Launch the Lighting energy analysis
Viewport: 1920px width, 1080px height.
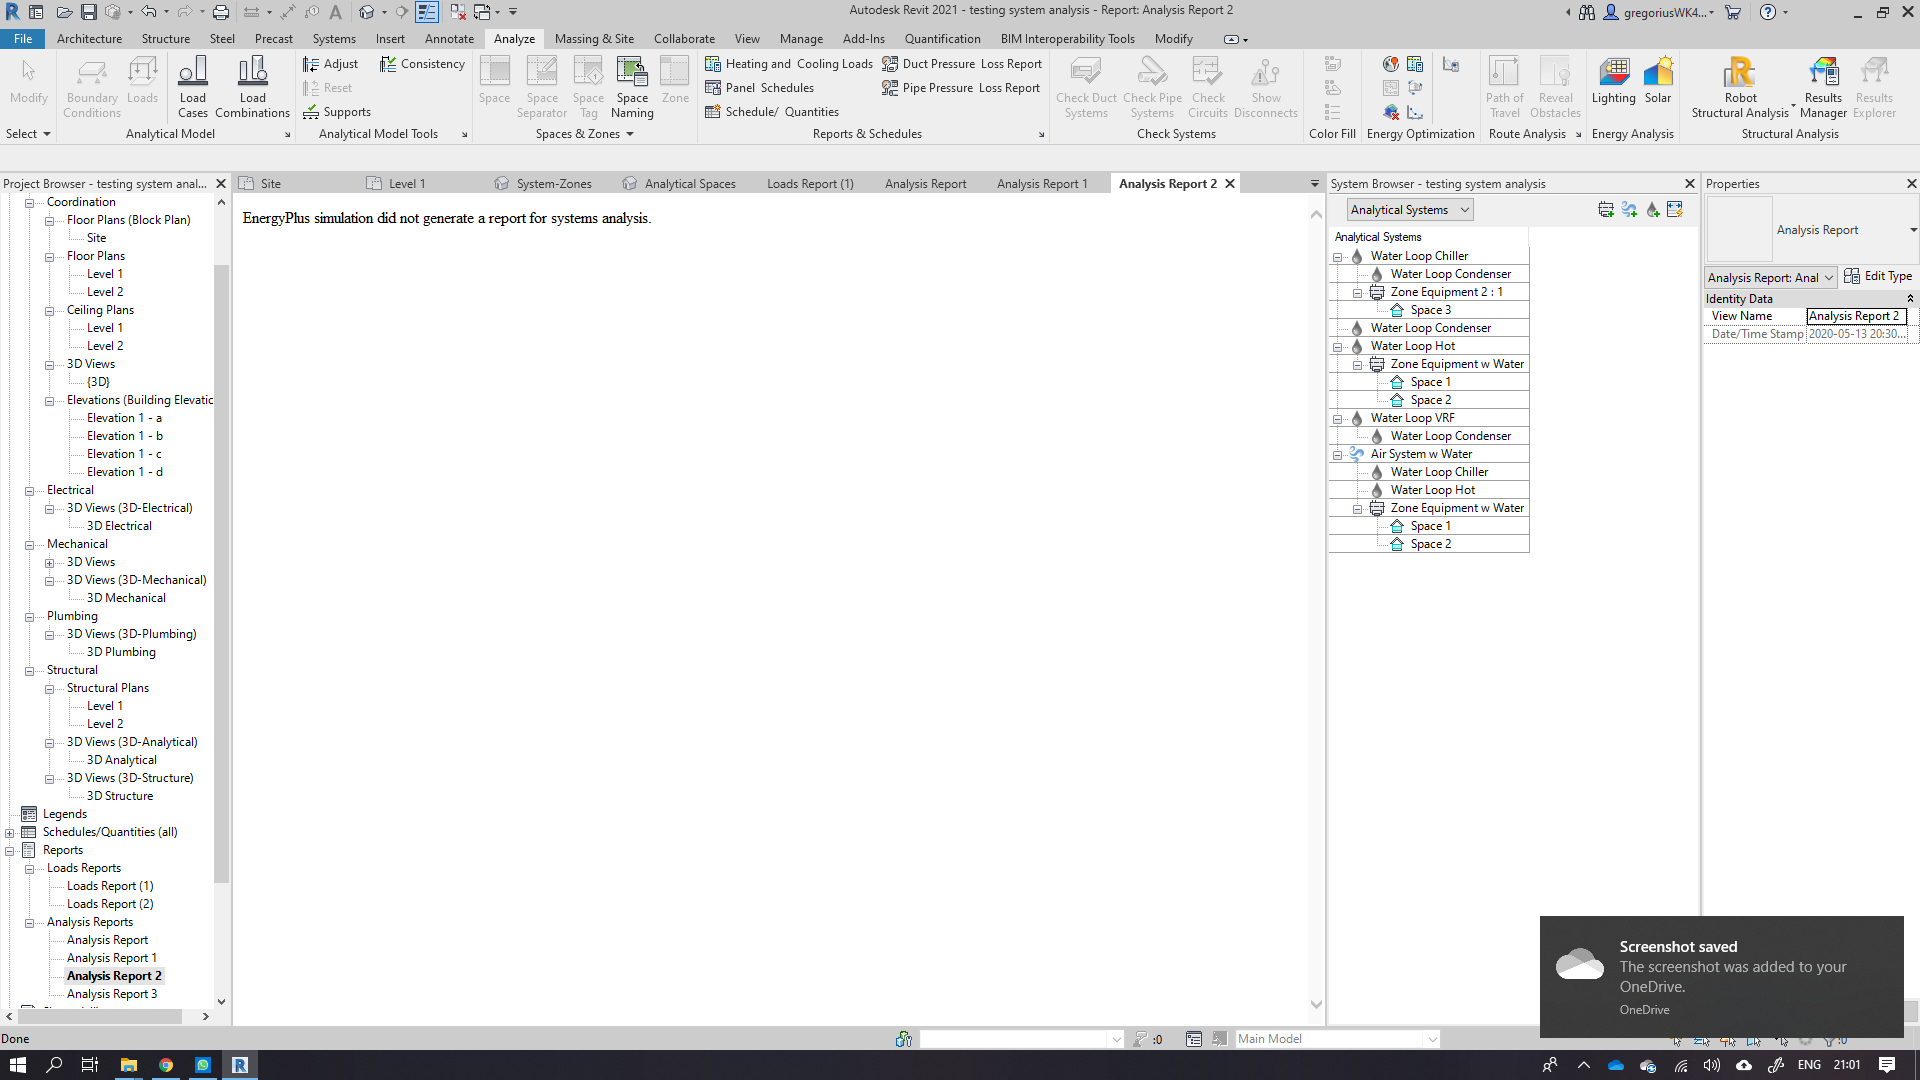[1613, 80]
